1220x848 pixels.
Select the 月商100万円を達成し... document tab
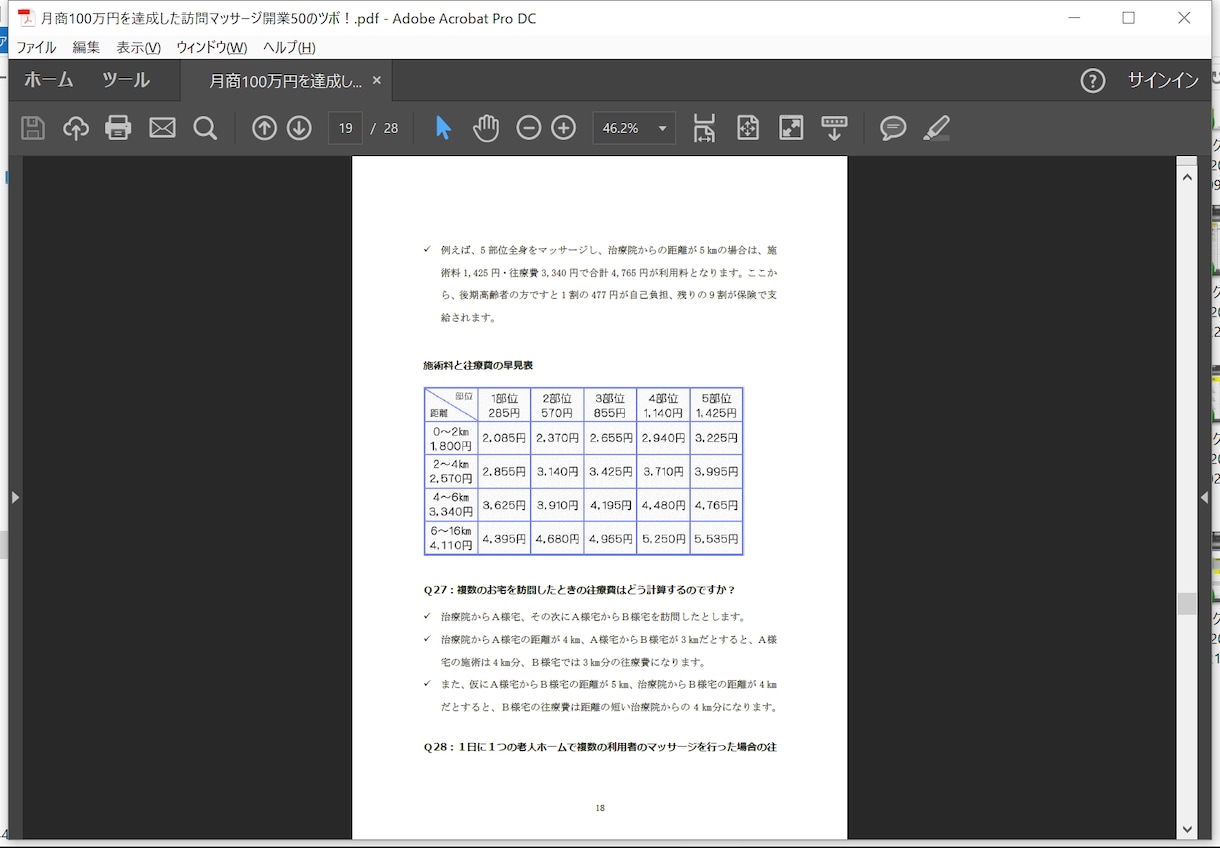pos(285,81)
